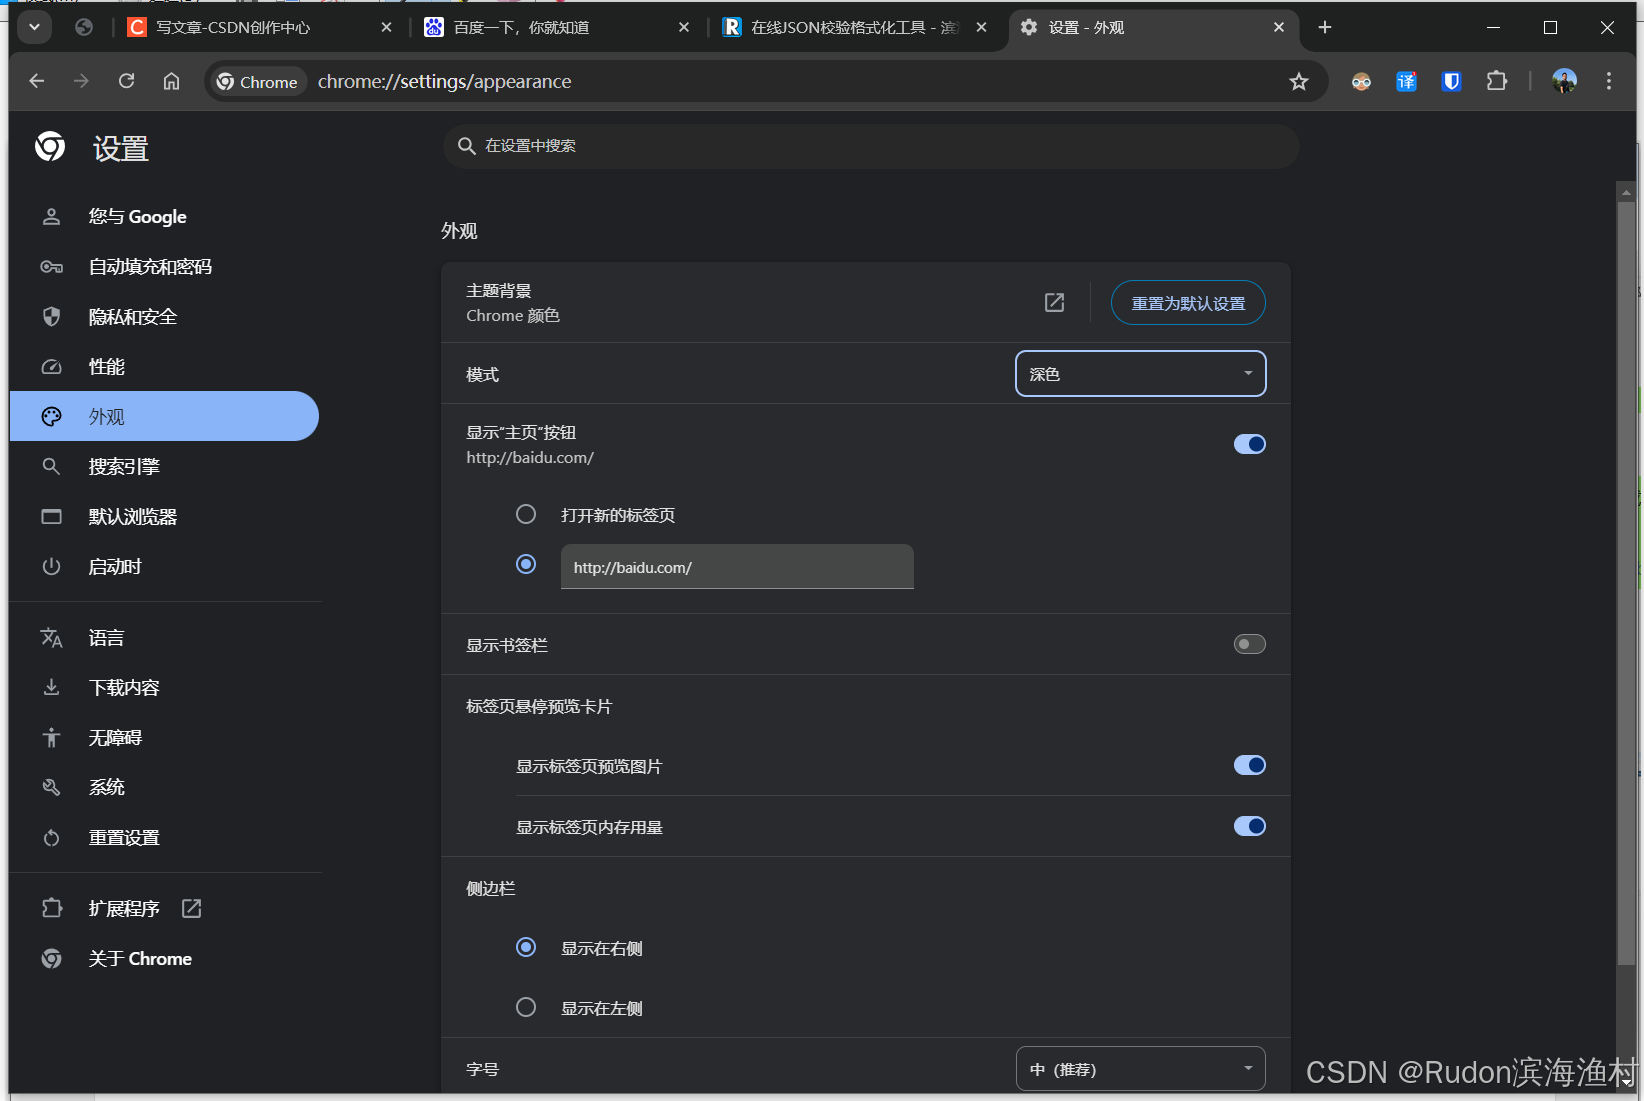This screenshot has height=1101, width=1644.
Task: Switch to the 在线JSON校验格式化工具 tab
Action: pos(840,27)
